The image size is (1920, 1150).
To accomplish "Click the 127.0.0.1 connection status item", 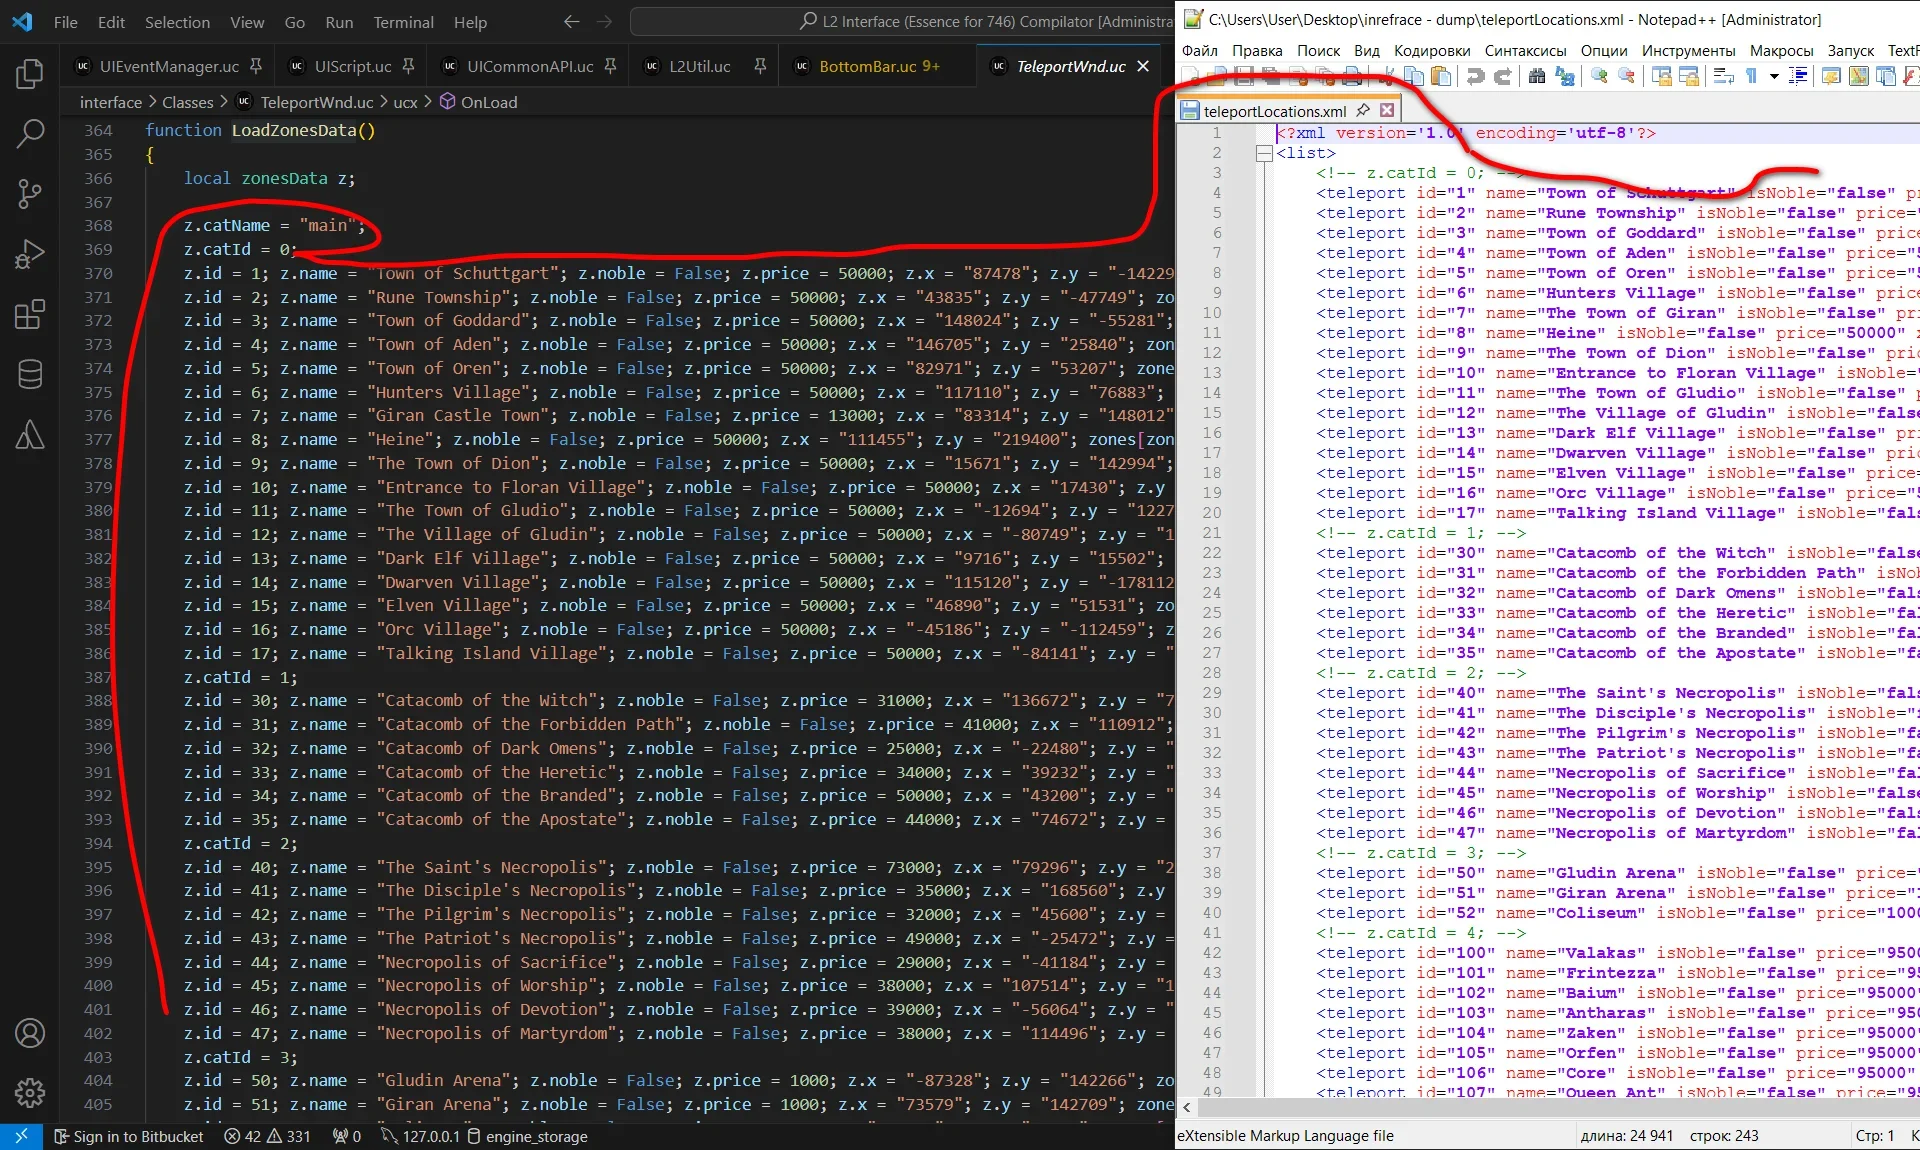I will 420,1137.
